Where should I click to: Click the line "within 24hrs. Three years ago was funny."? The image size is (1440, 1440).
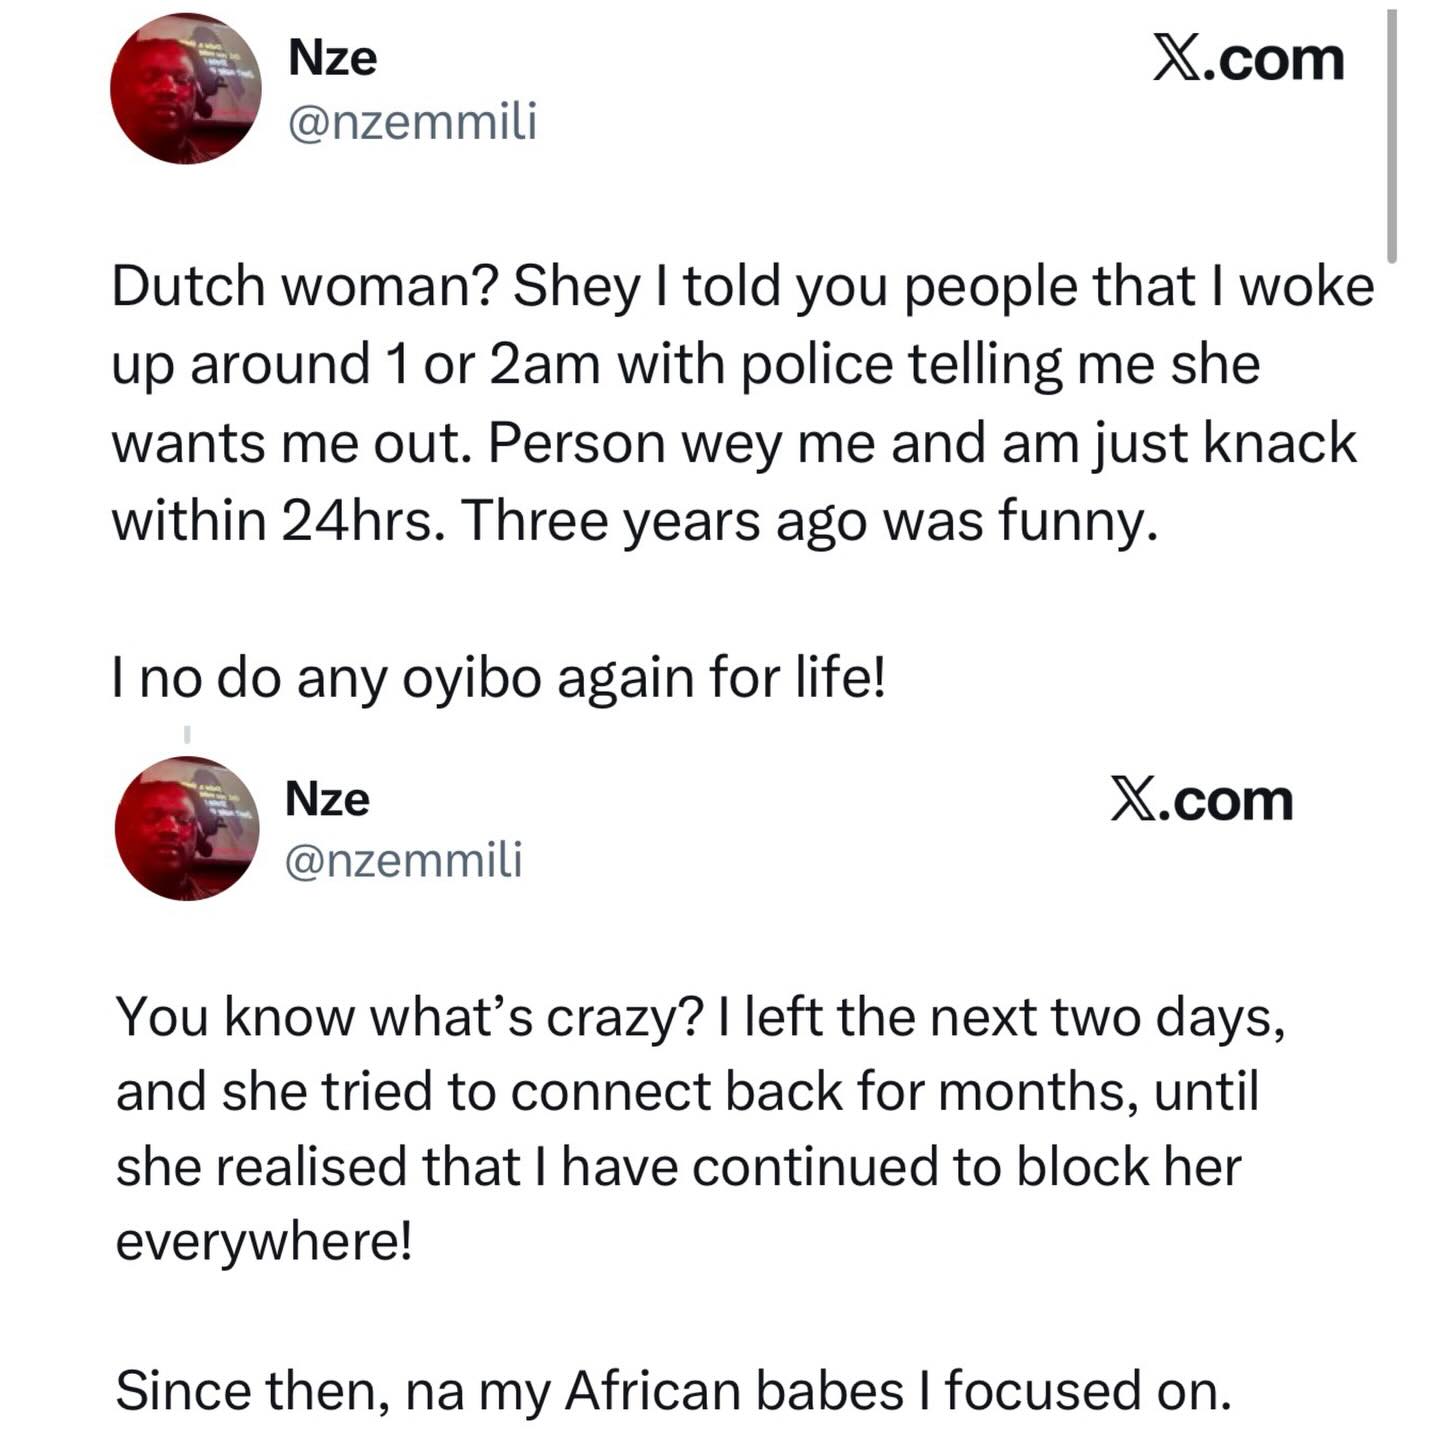[635, 521]
